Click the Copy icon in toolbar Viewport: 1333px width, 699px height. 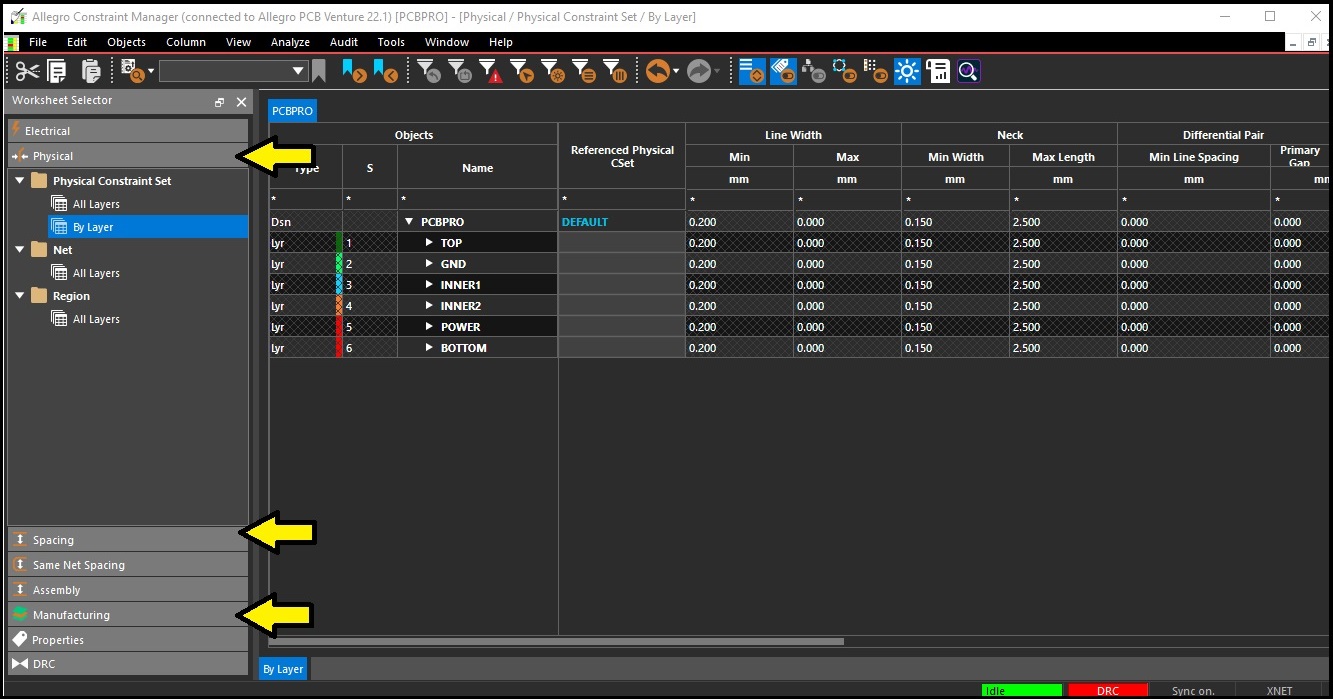point(57,71)
